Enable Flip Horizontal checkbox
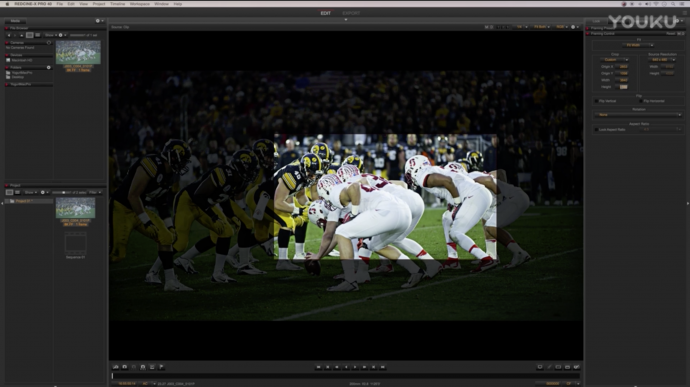Screen dimensions: 690x387 (x=641, y=101)
